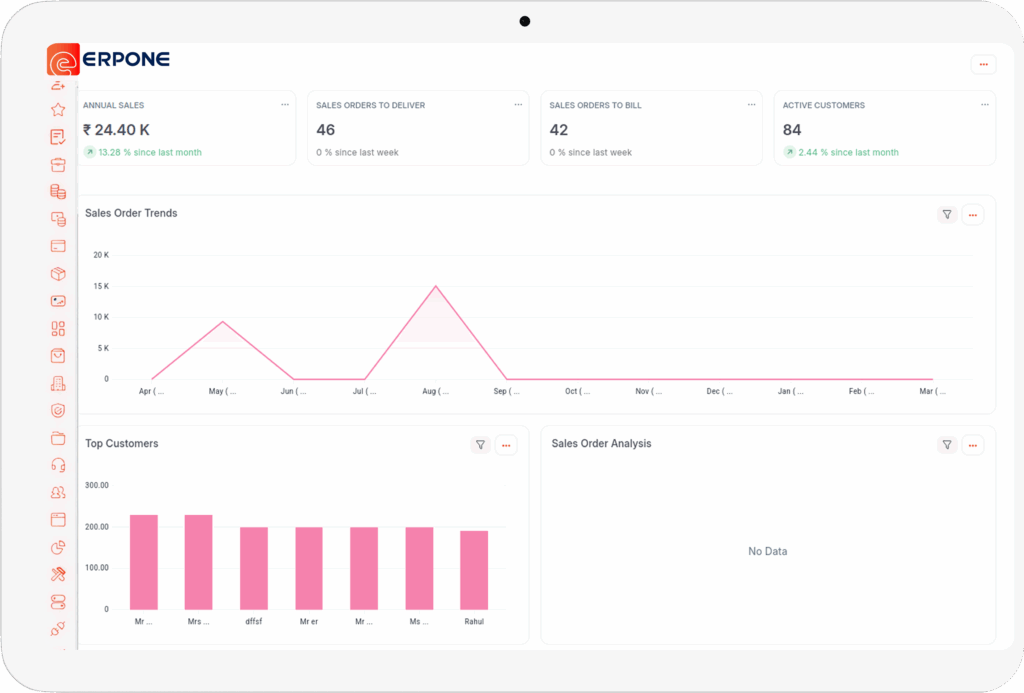The width and height of the screenshot is (1024, 693).
Task: Open Sales Order Trends more options button
Action: [973, 214]
